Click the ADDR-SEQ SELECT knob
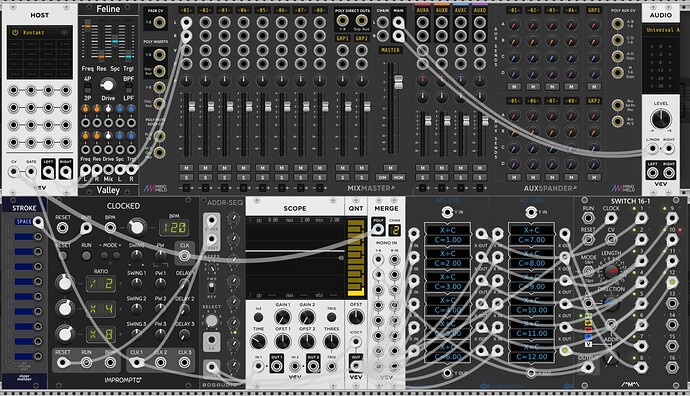 tap(212, 320)
